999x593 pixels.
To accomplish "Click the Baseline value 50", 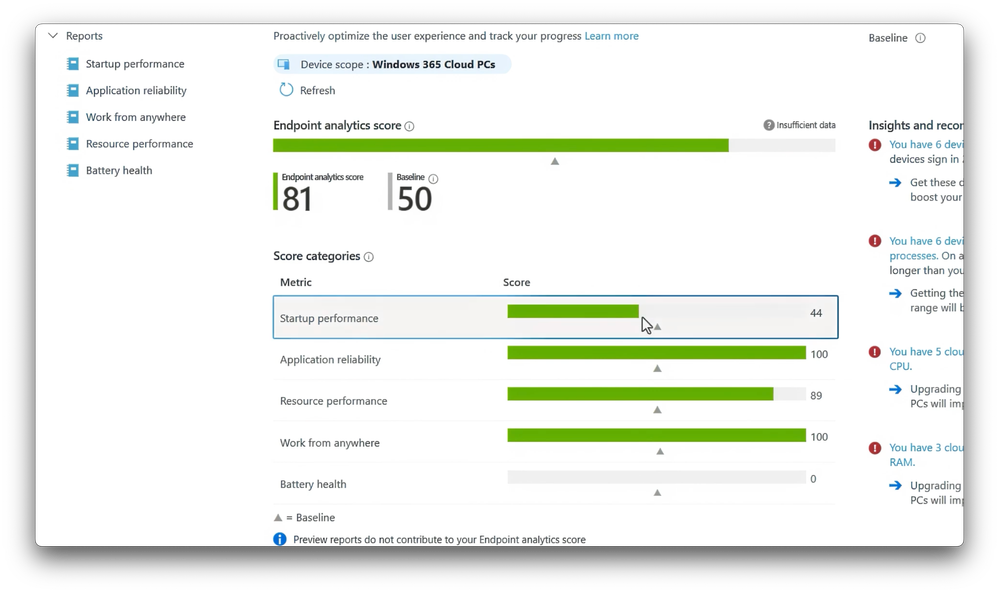I will [x=414, y=199].
